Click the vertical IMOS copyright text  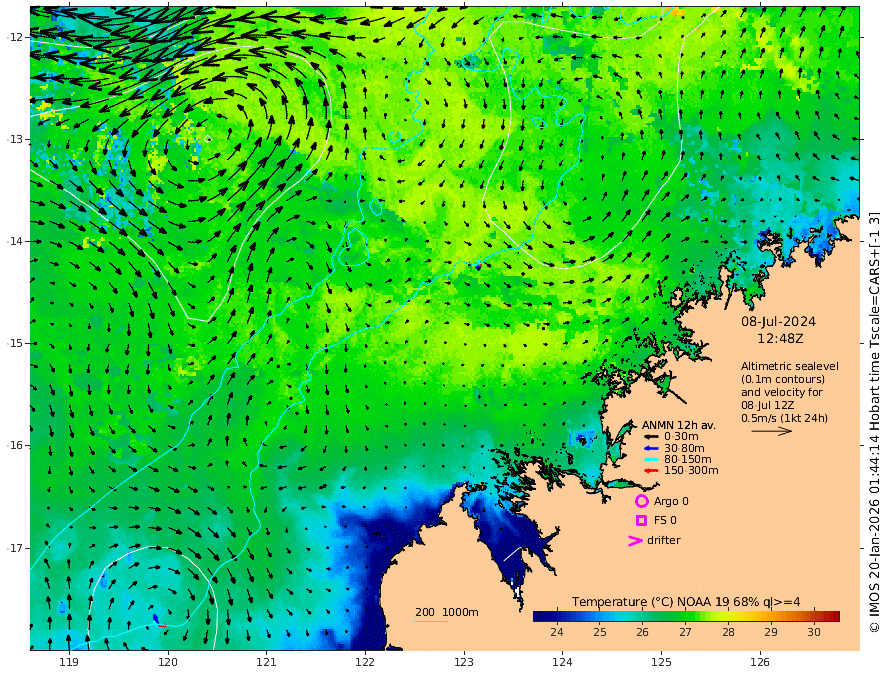[x=874, y=422]
